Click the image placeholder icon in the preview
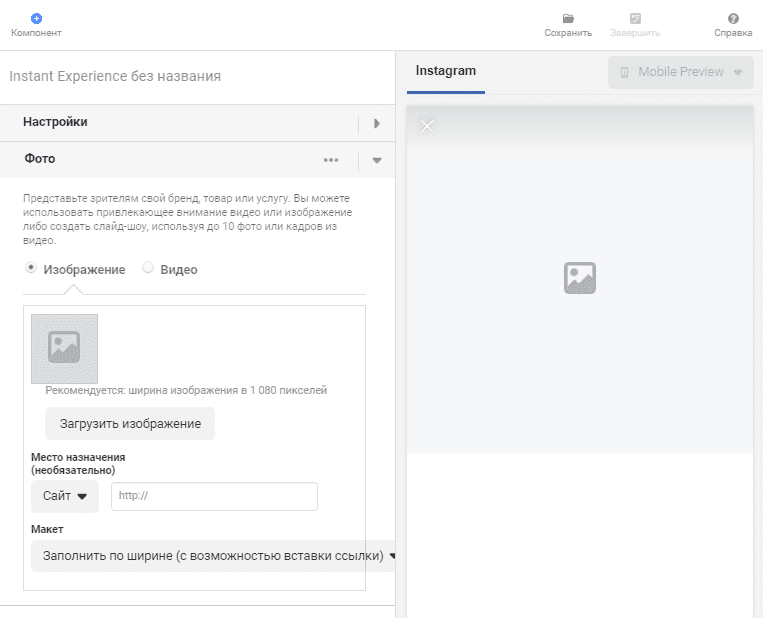Screen dimensions: 763x618 click(580, 278)
